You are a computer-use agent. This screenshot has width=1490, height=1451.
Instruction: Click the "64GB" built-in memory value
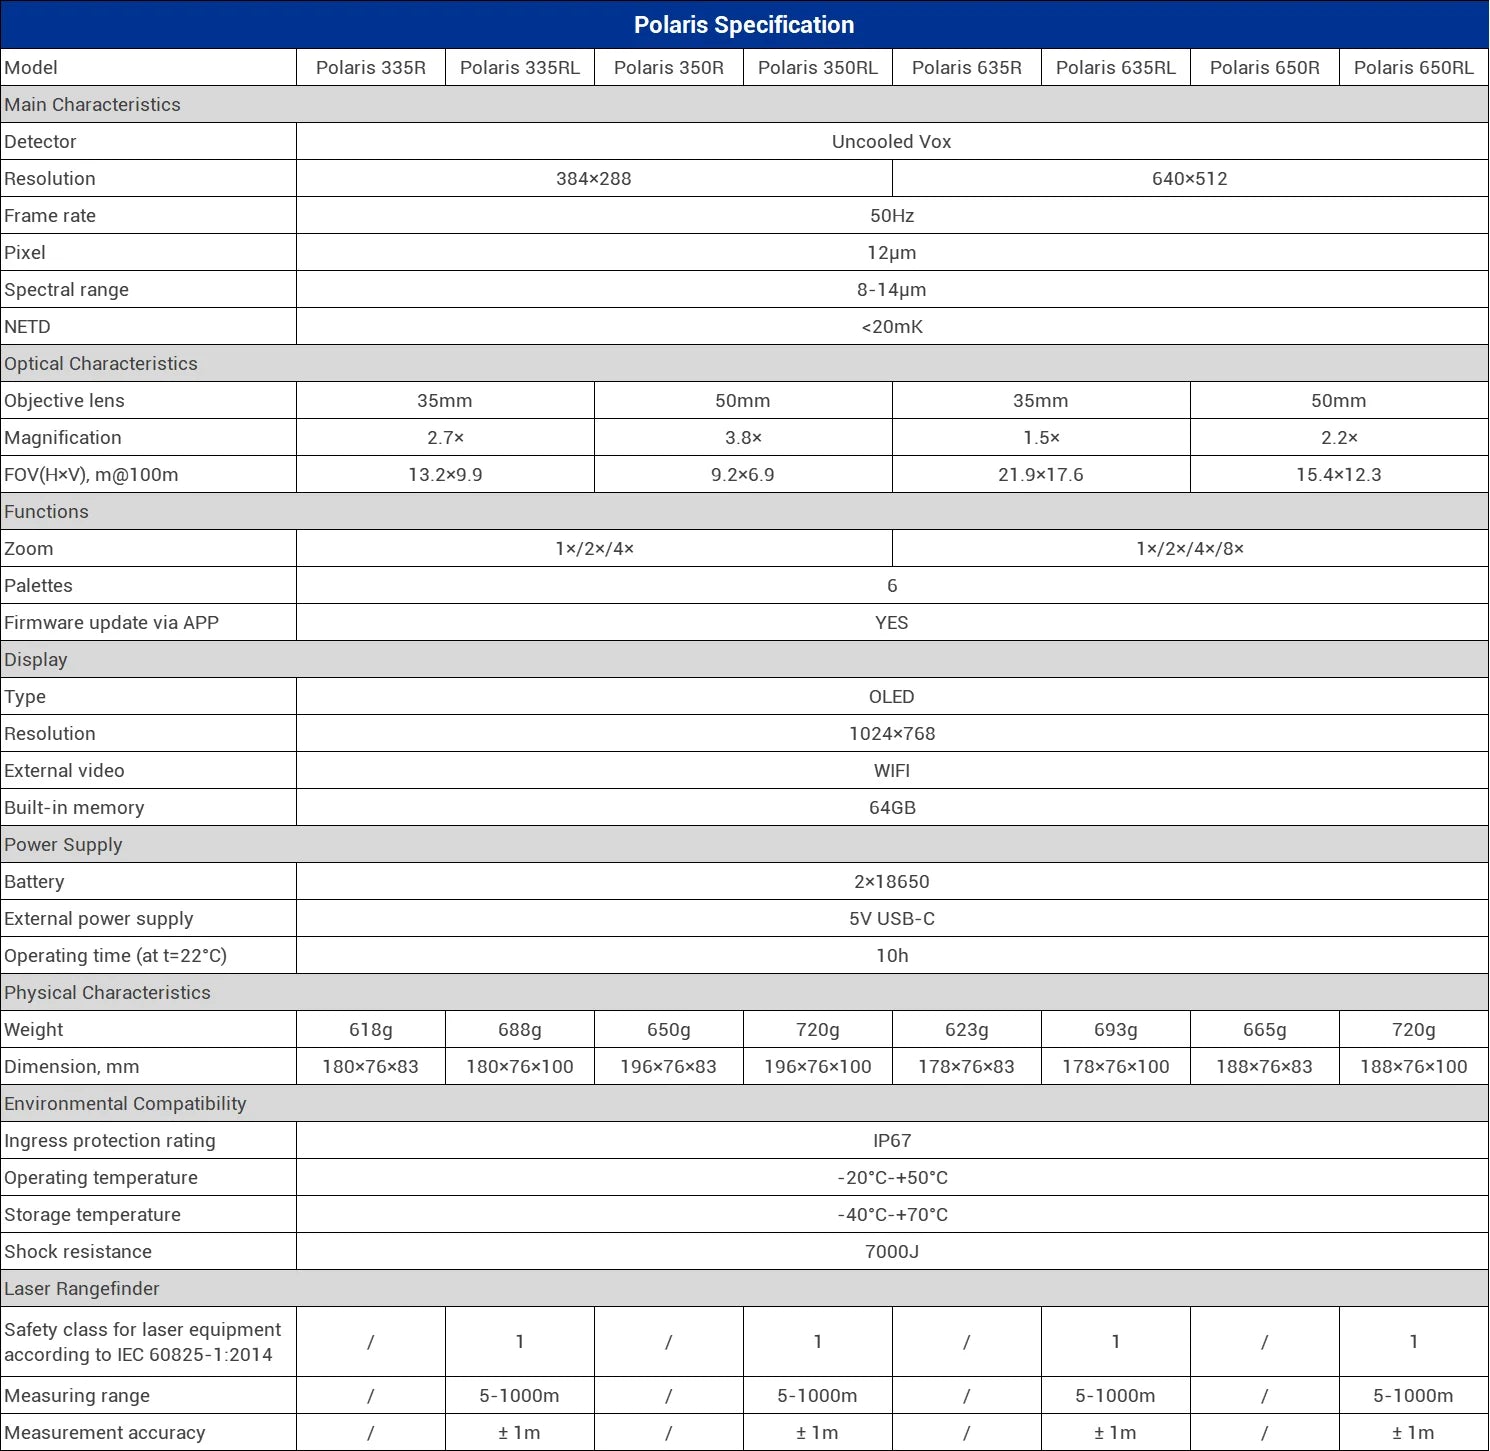pyautogui.click(x=892, y=807)
